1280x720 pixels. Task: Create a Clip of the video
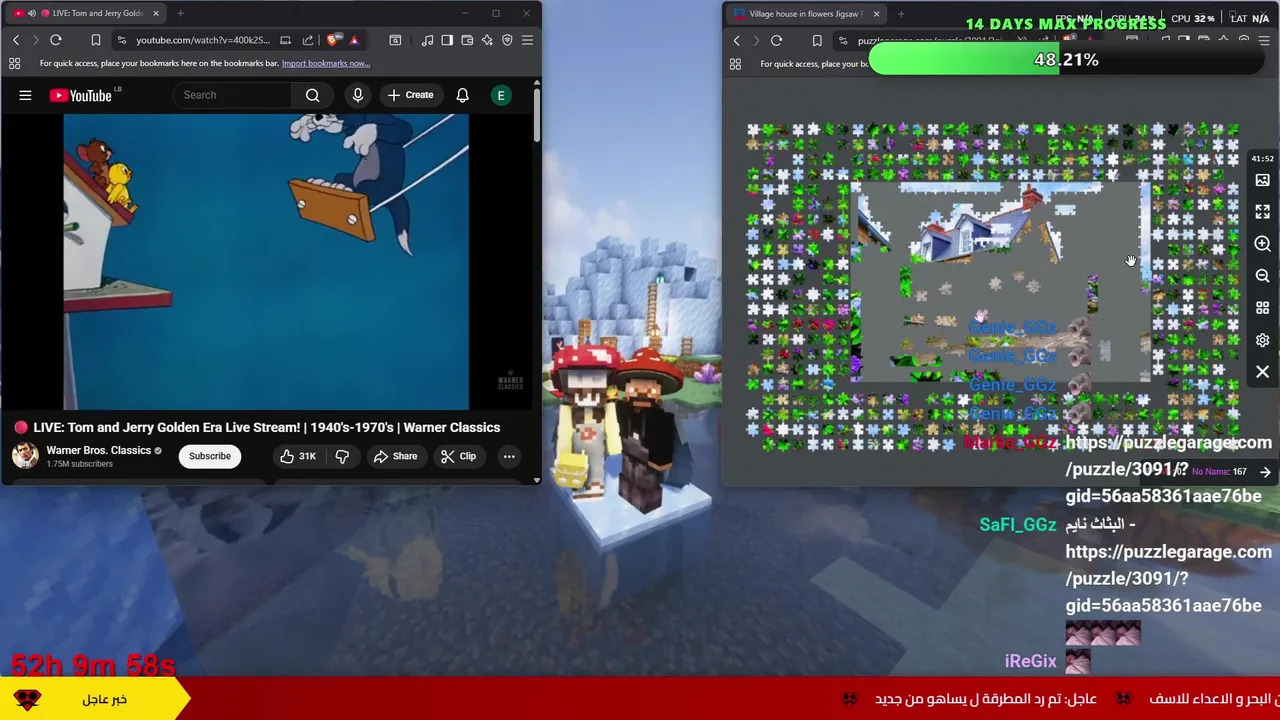point(458,456)
